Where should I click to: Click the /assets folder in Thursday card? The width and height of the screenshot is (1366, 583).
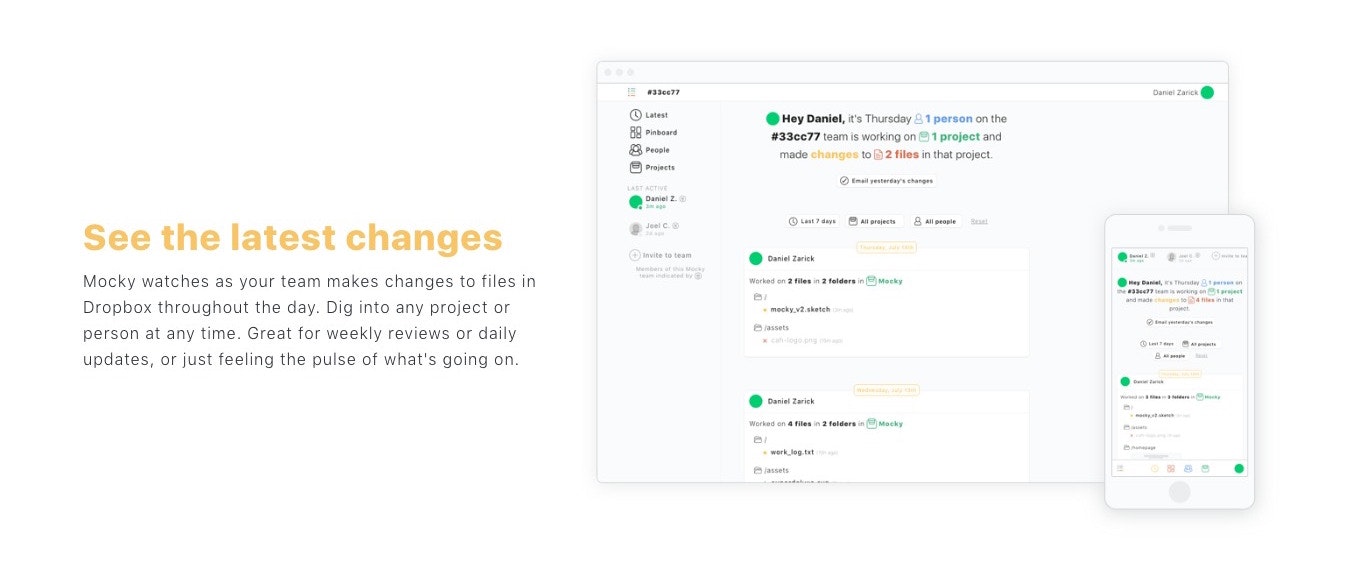click(x=771, y=328)
